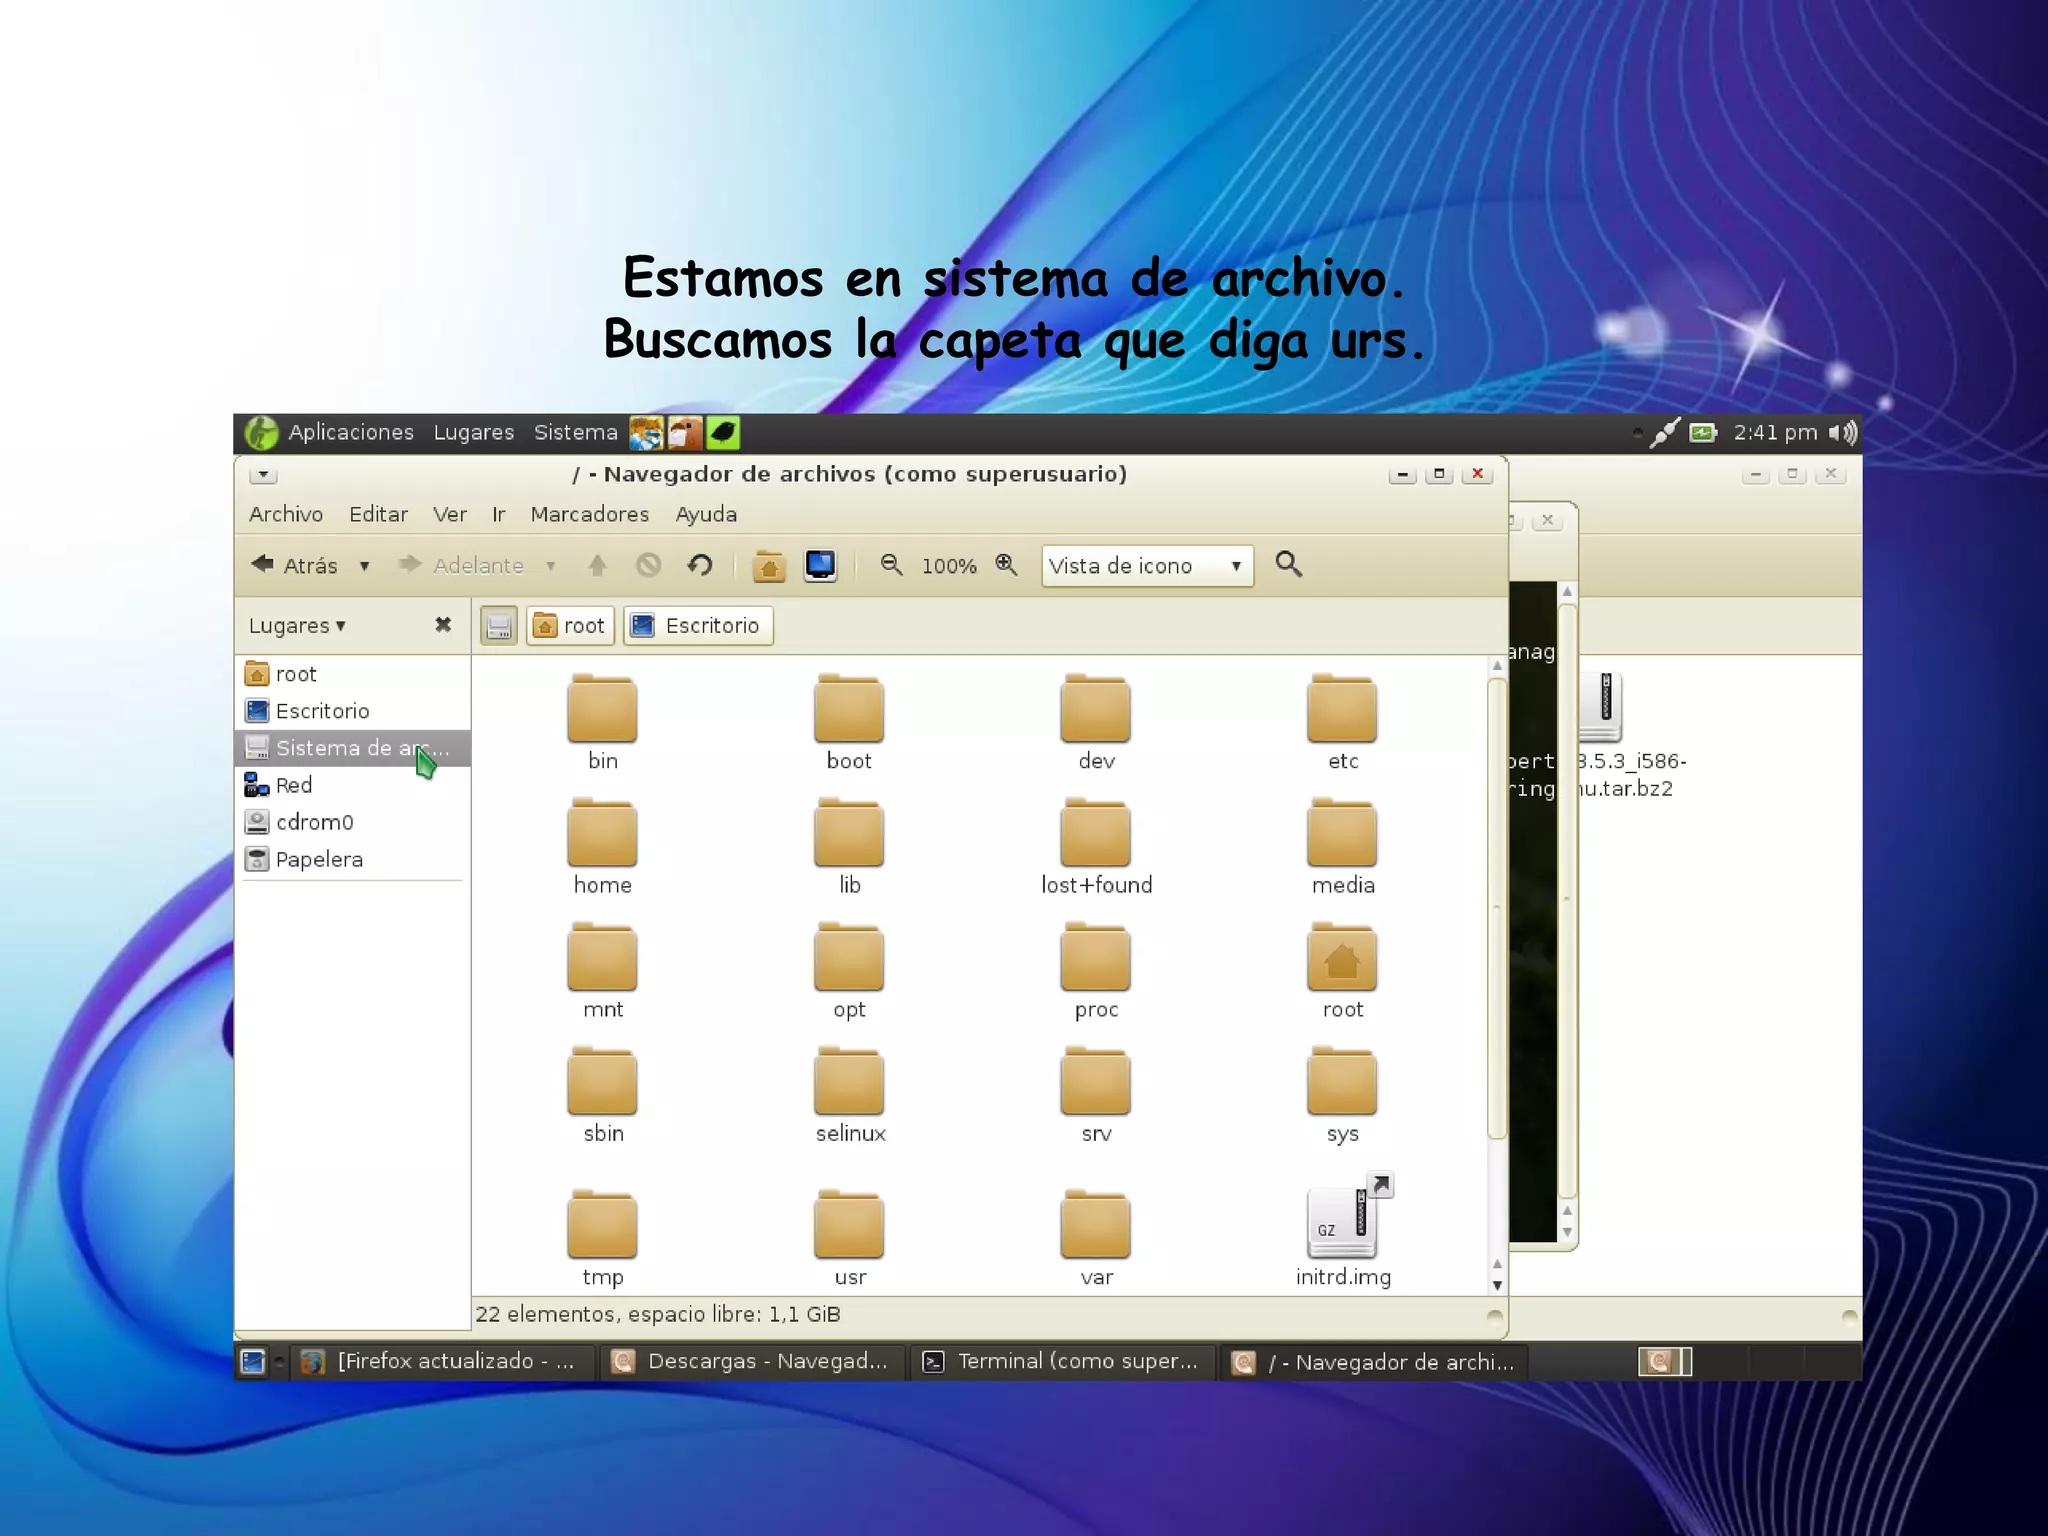
Task: Click the Adelante forward button
Action: point(461,565)
